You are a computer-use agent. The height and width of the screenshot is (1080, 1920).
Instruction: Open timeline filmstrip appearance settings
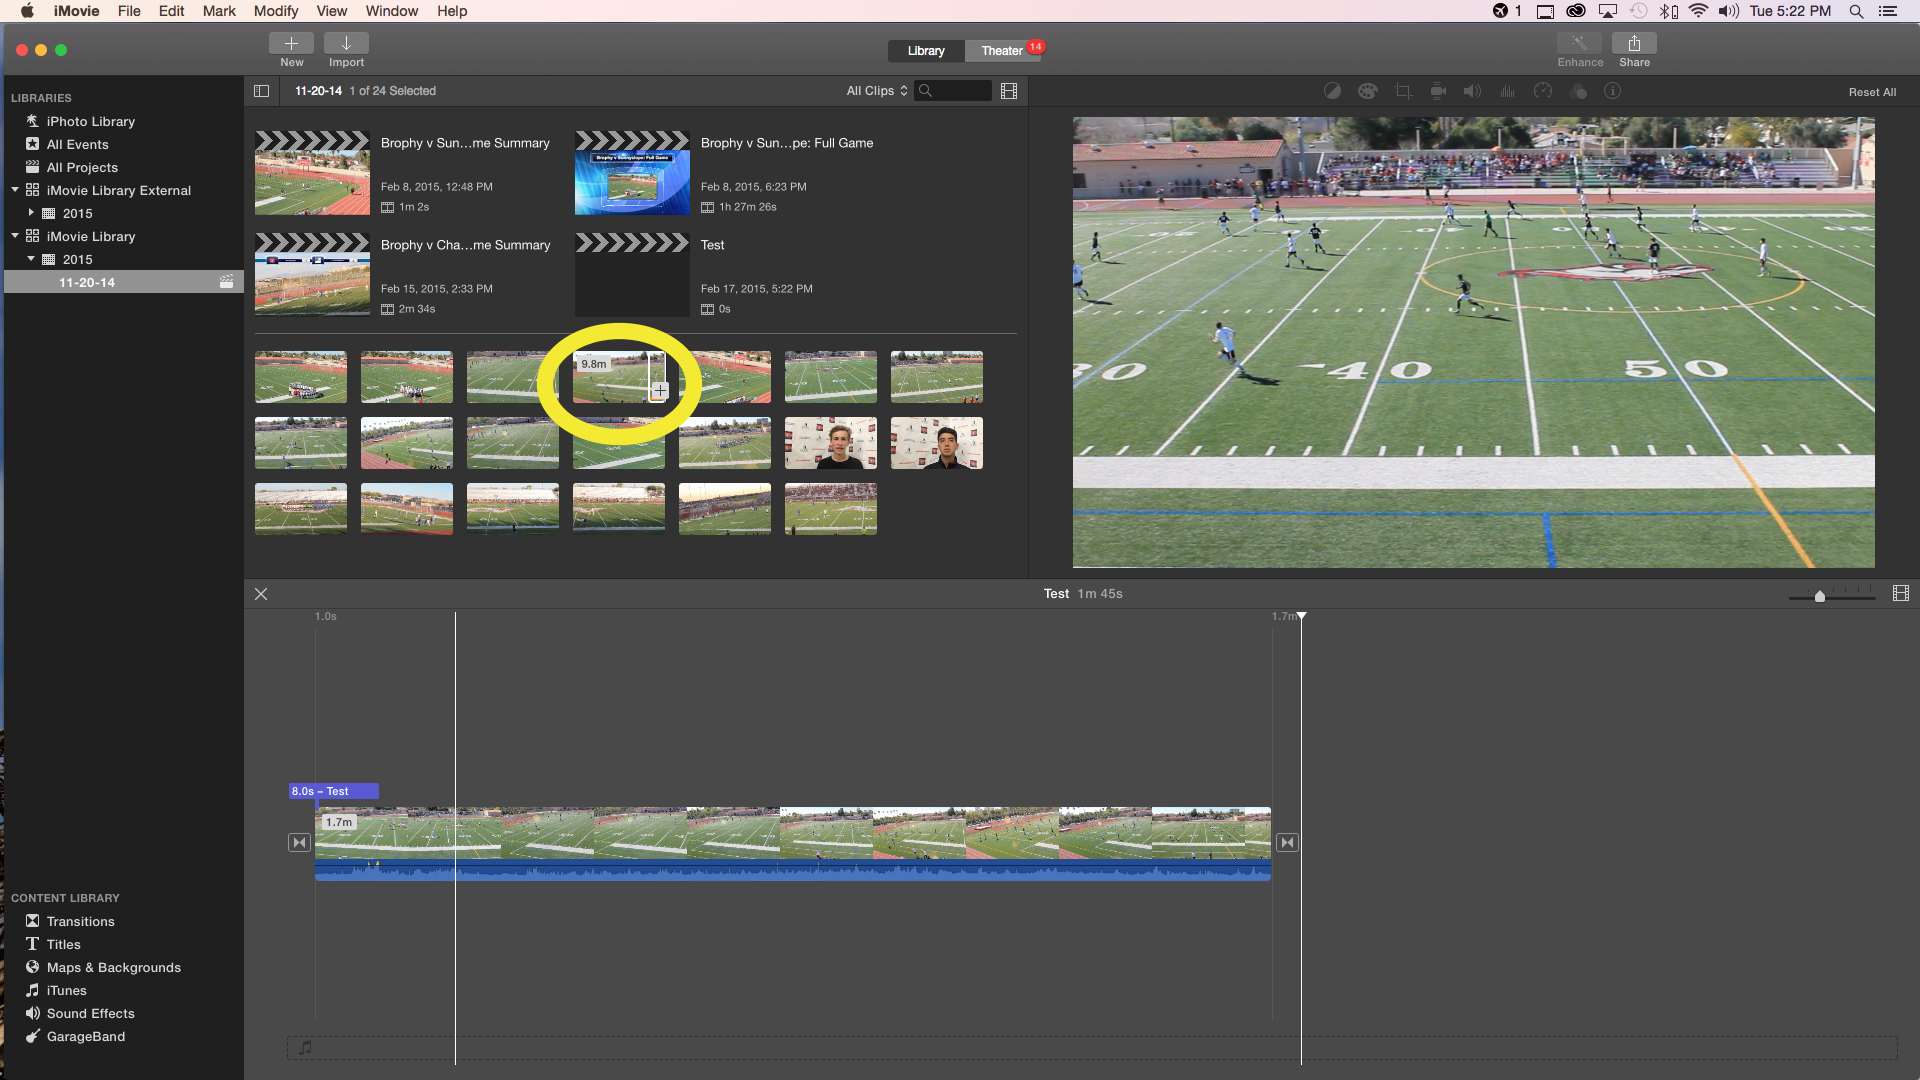pyautogui.click(x=1901, y=594)
